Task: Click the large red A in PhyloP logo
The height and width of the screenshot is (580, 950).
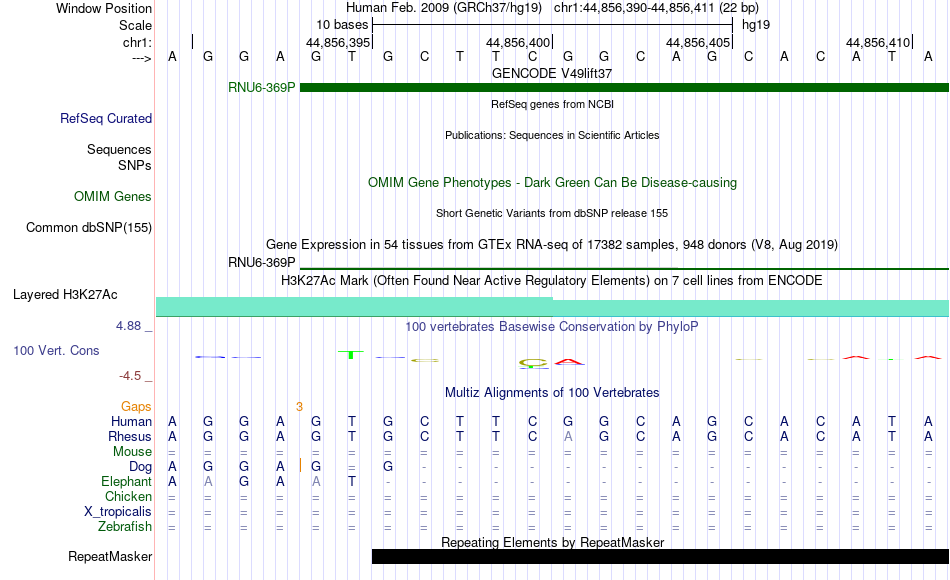Action: point(568,362)
